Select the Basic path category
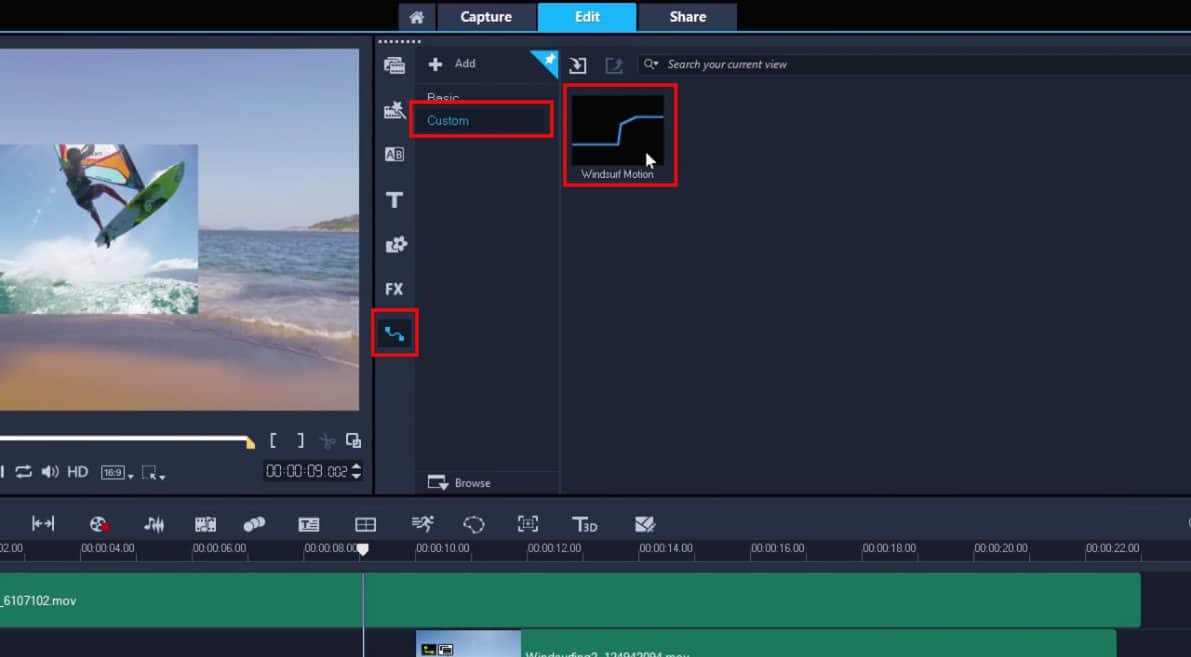Screen dimensions: 1191x657 443,98
